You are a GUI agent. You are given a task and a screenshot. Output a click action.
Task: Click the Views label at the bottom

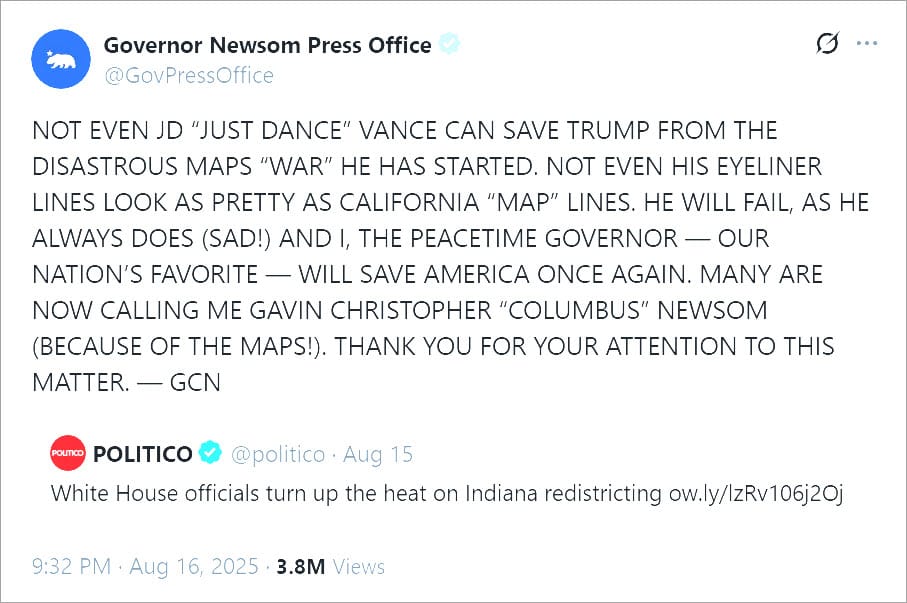pos(359,567)
